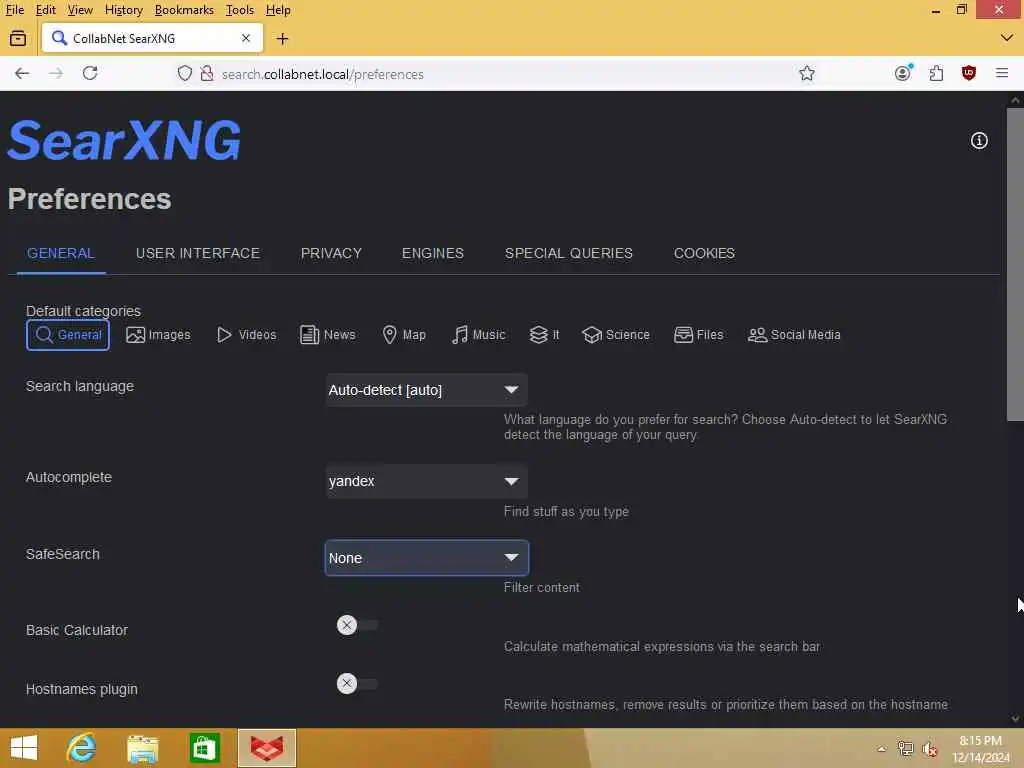Switch to the General preferences tab

coord(61,253)
